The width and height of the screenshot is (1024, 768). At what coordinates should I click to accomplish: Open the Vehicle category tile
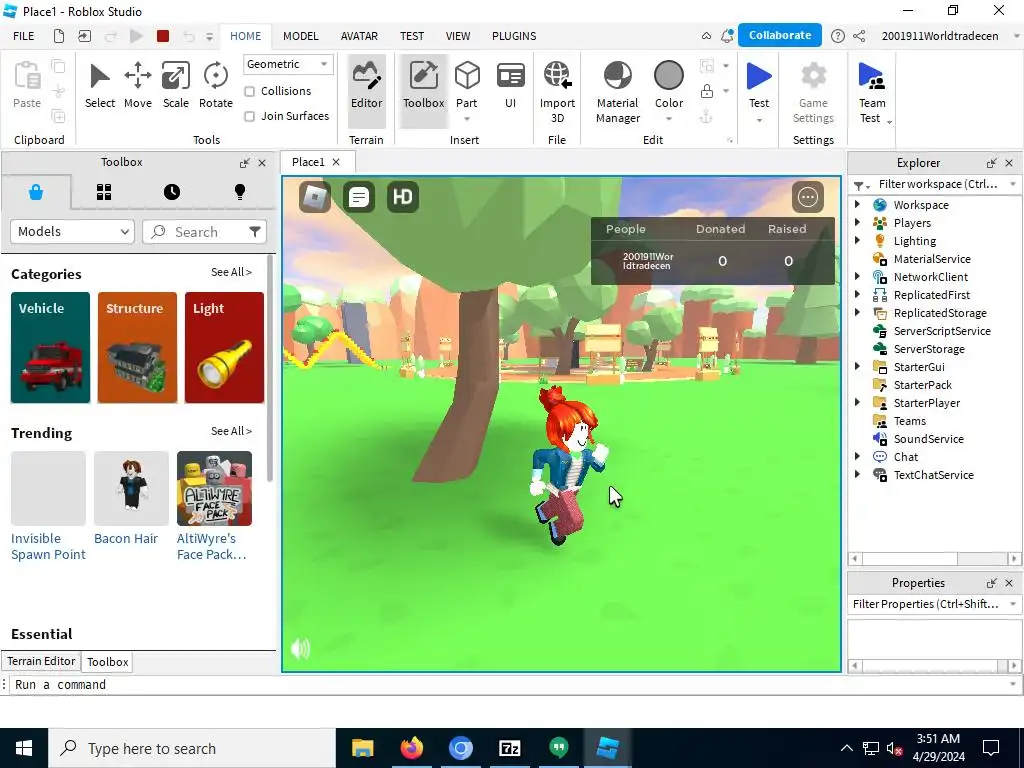(50, 347)
